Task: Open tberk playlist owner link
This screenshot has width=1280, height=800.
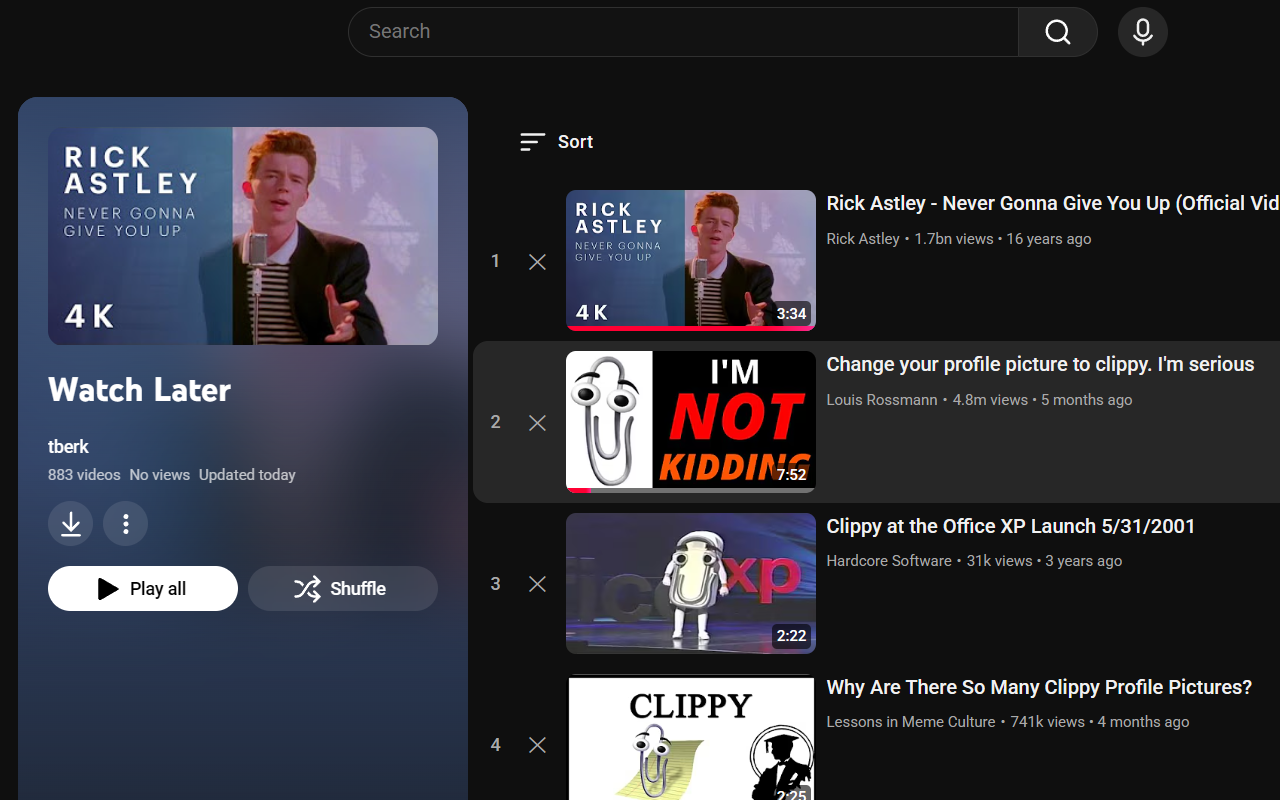Action: coord(68,447)
